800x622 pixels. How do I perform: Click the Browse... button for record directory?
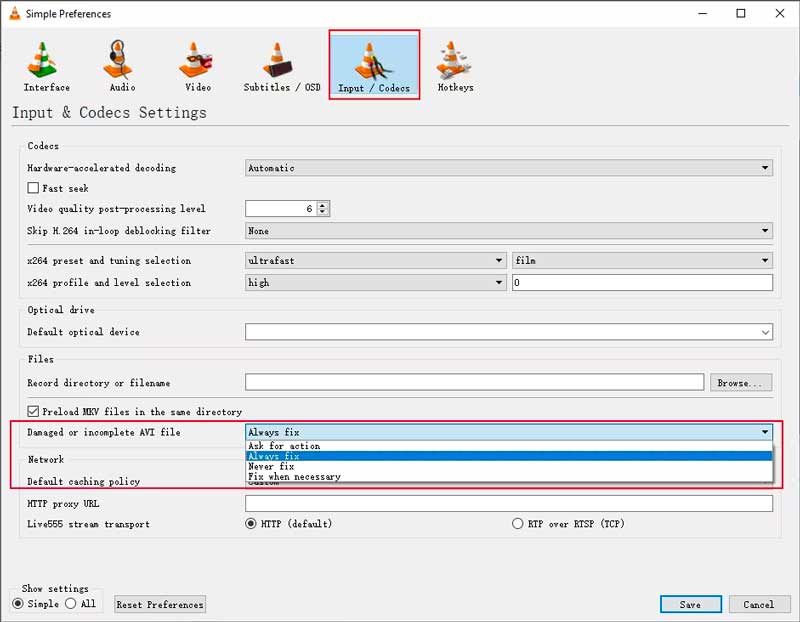pyautogui.click(x=741, y=383)
